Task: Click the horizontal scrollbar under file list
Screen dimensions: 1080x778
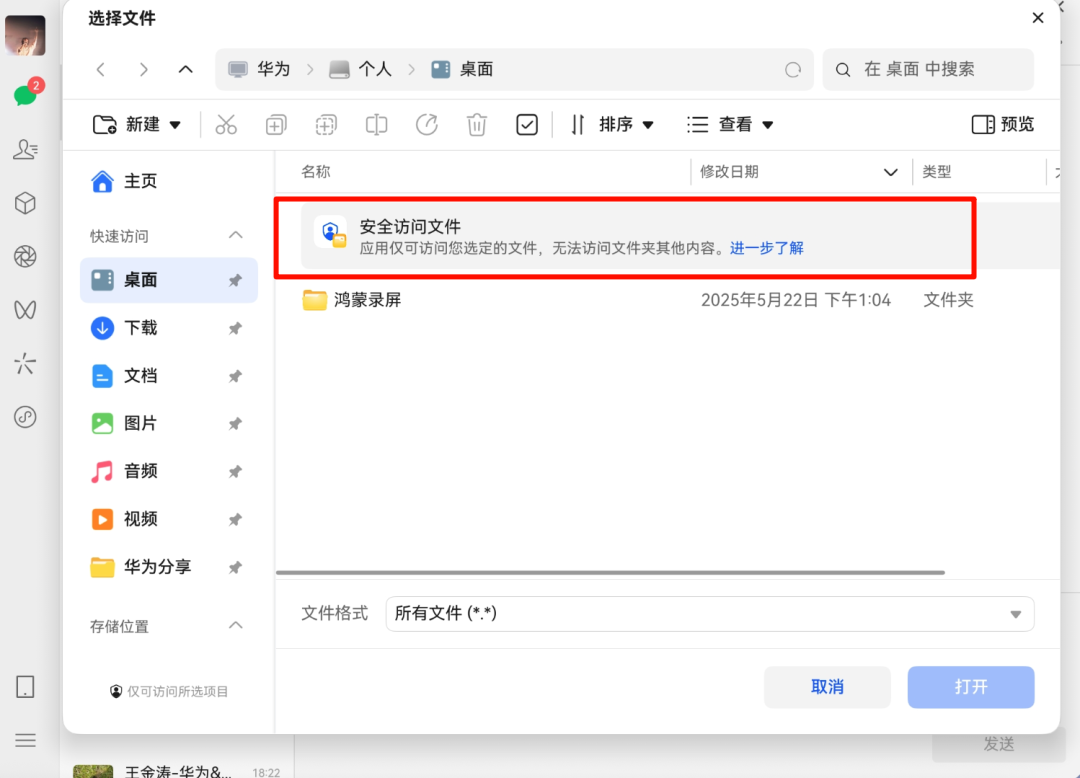Action: [x=610, y=573]
